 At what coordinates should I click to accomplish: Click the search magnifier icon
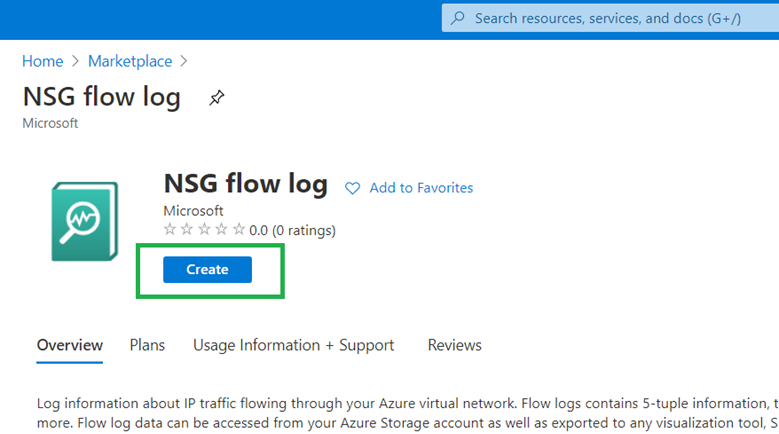point(458,18)
